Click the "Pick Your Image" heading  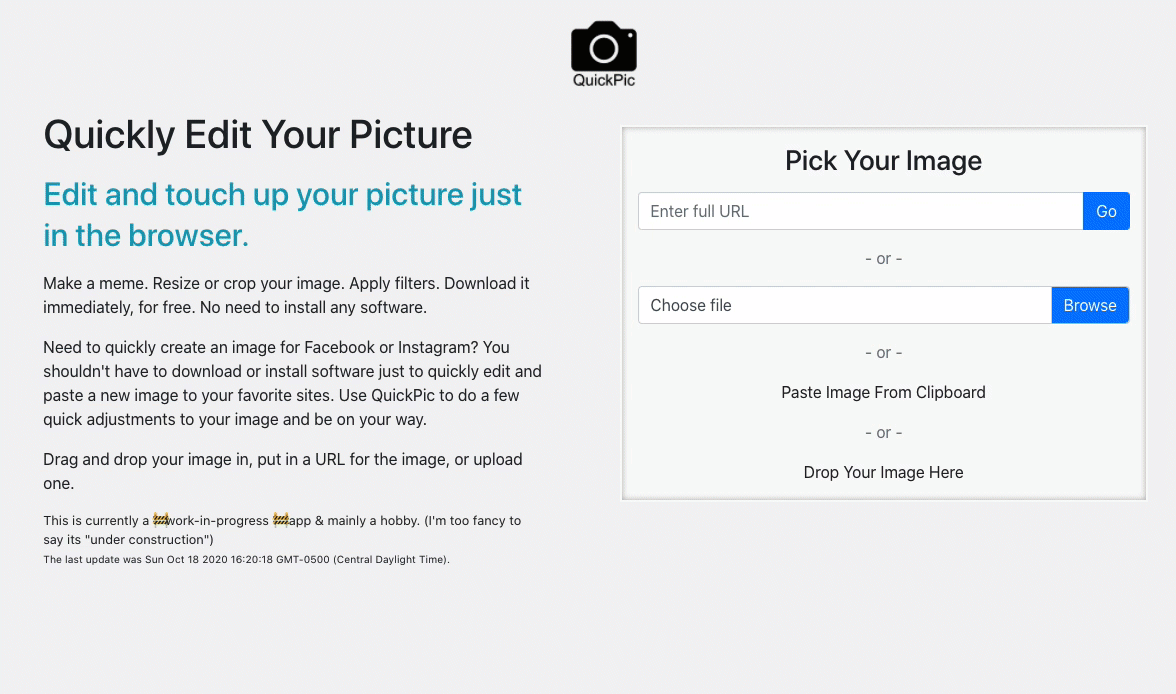tap(884, 161)
